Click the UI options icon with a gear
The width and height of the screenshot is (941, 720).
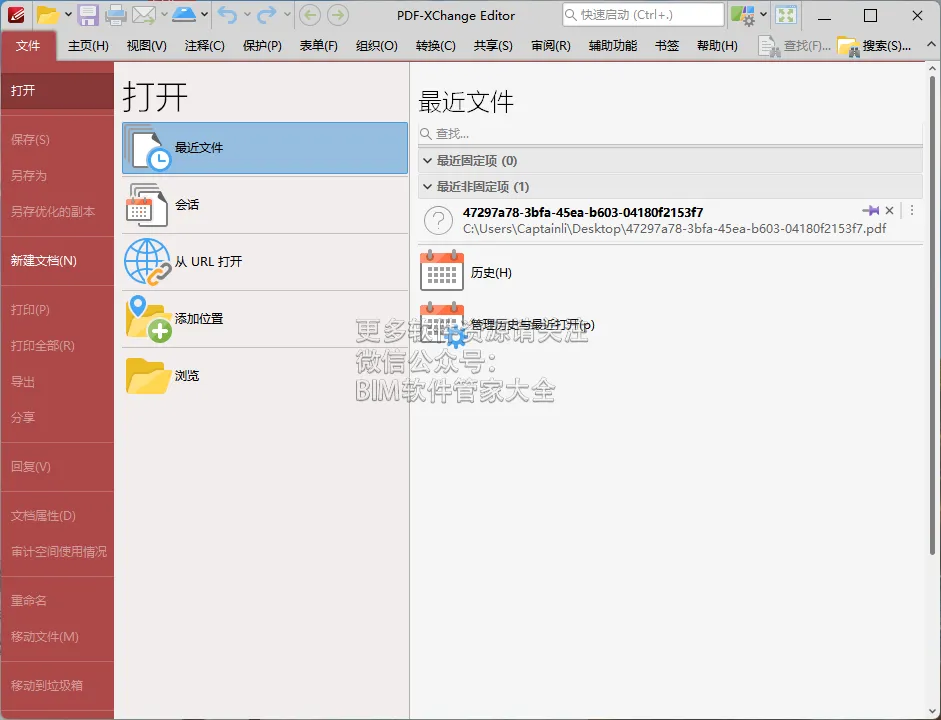[x=742, y=15]
